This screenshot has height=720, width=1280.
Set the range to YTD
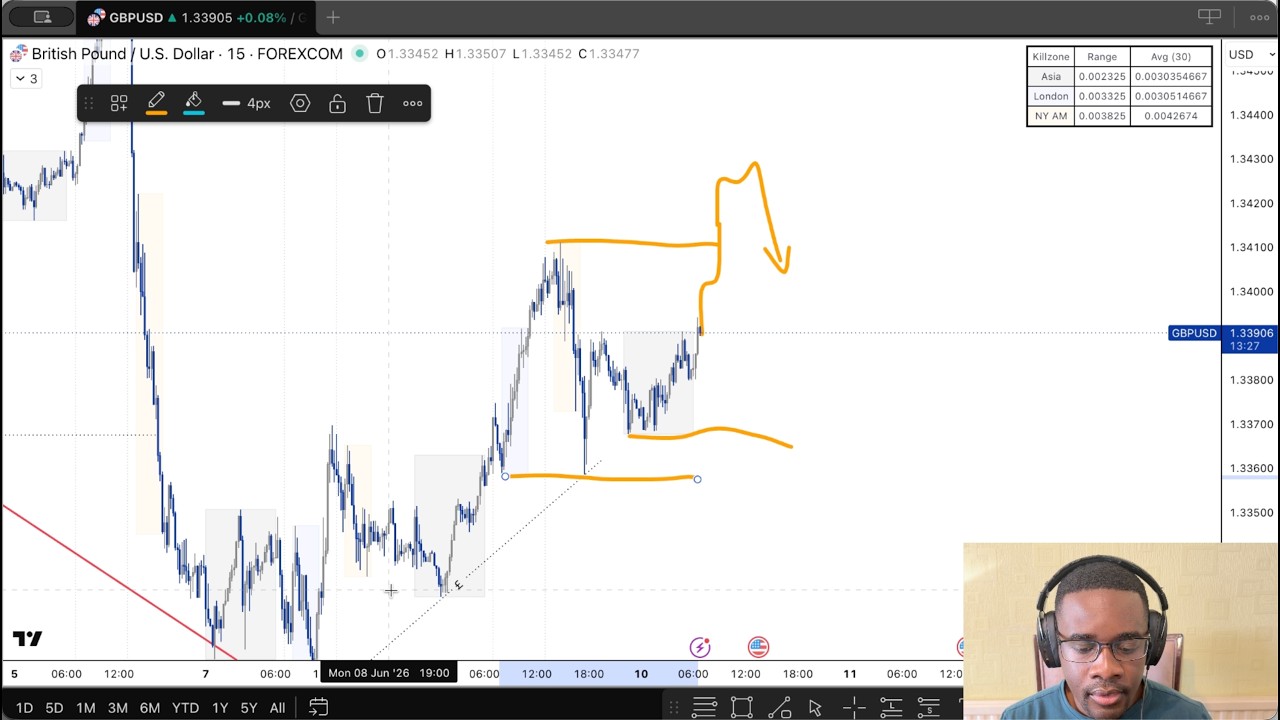pyautogui.click(x=185, y=708)
